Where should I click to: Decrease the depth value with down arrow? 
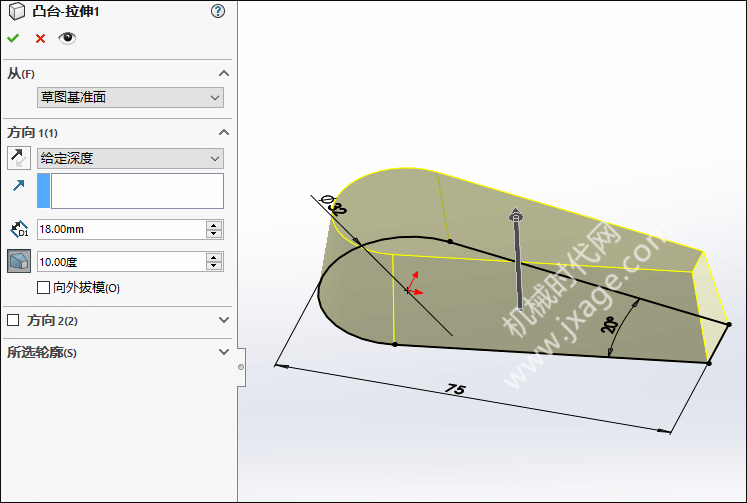[x=214, y=234]
